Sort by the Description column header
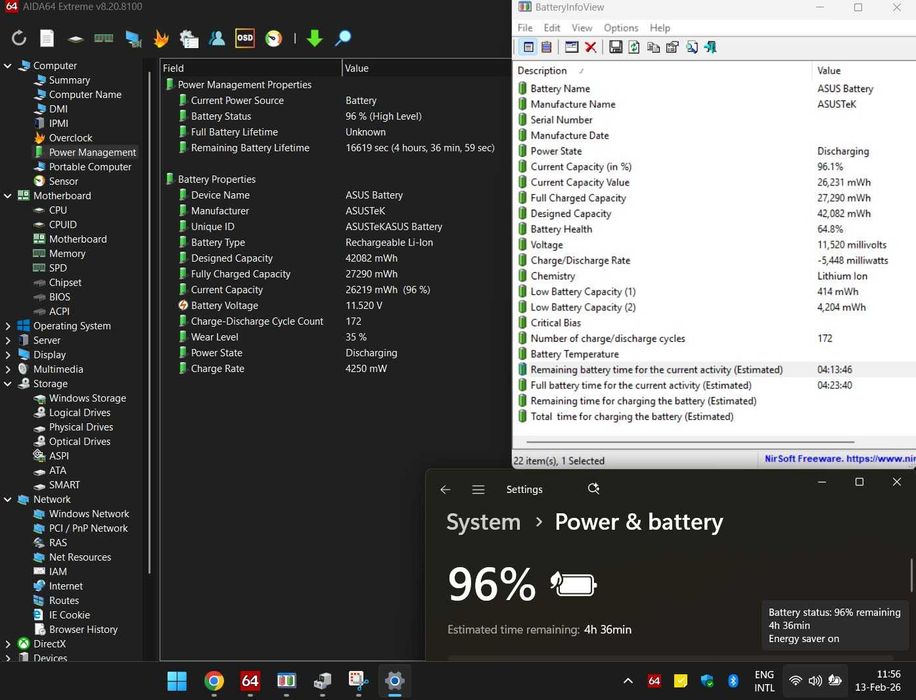This screenshot has width=916, height=700. point(543,71)
